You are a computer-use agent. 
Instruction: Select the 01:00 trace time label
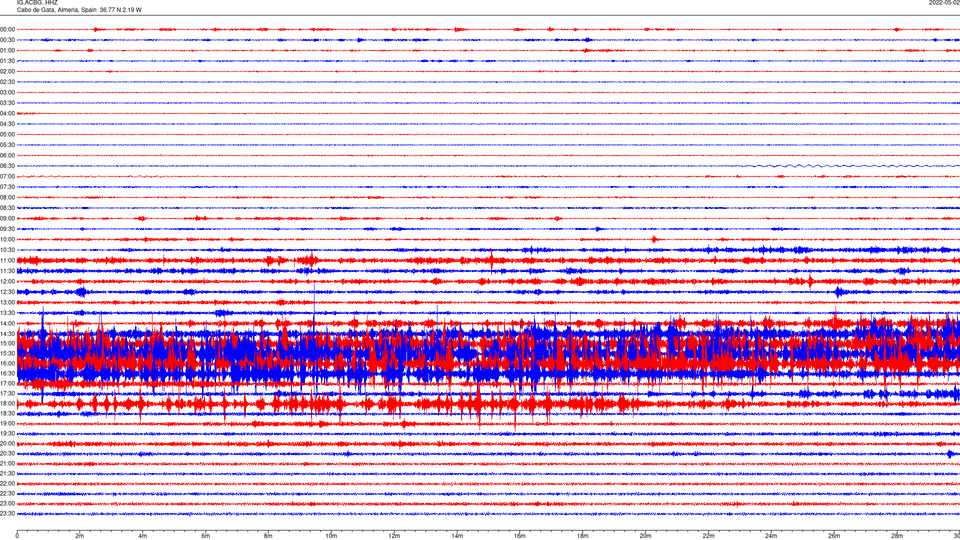(x=7, y=51)
